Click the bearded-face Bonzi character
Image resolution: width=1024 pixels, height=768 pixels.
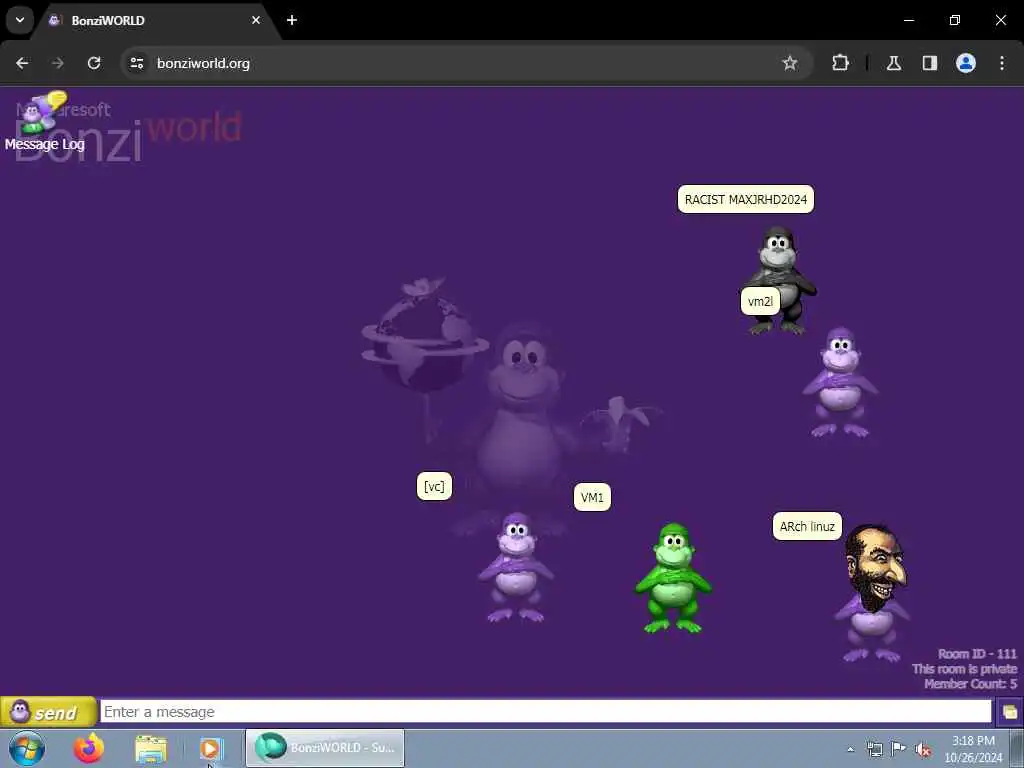pos(874,591)
